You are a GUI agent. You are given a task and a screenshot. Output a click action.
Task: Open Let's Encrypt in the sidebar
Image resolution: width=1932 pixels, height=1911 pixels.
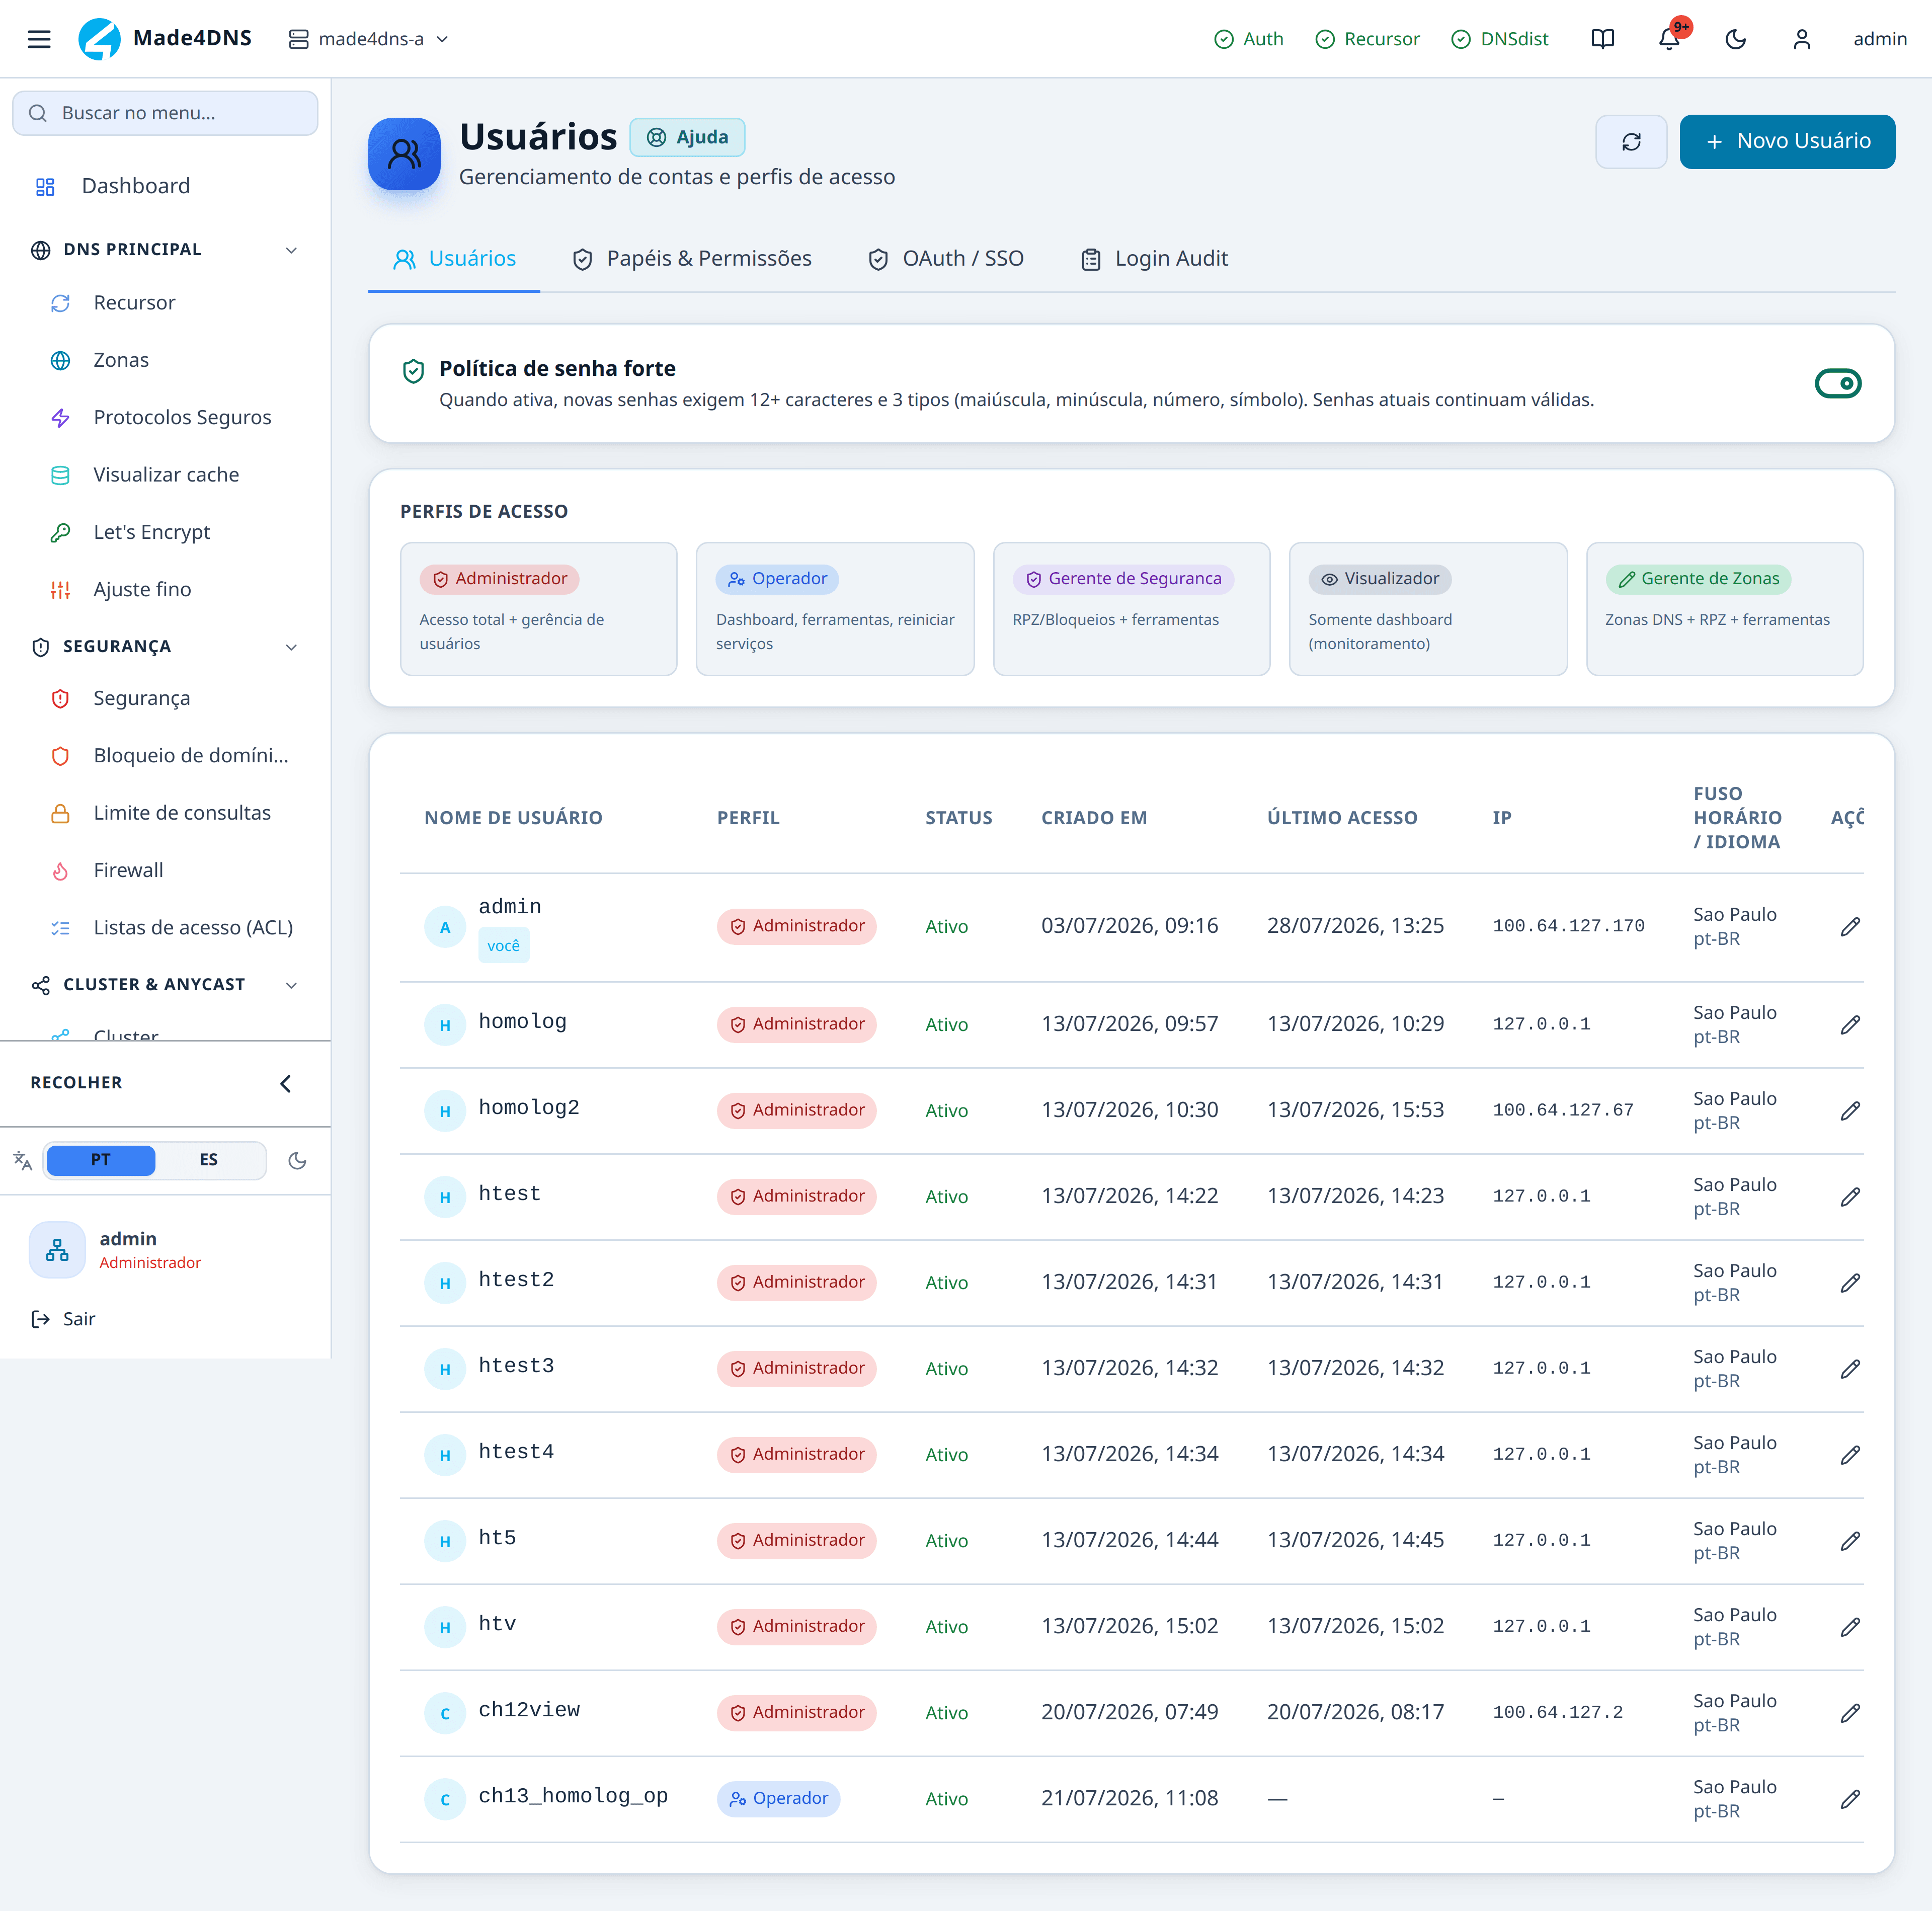(165, 532)
